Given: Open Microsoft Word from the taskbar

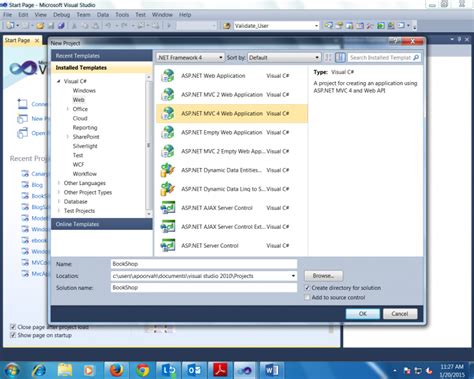Looking at the screenshot, I should (272, 370).
